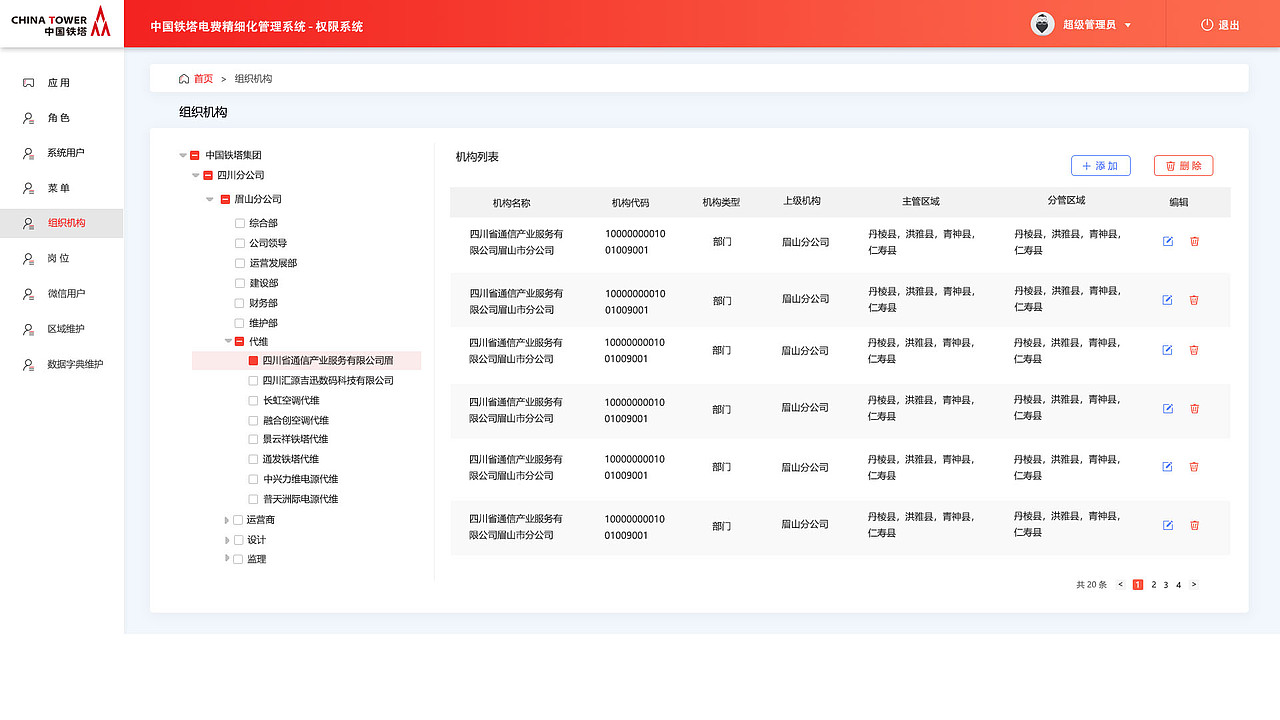Click the 菜单 sidebar icon
The image size is (1280, 720).
click(29, 188)
